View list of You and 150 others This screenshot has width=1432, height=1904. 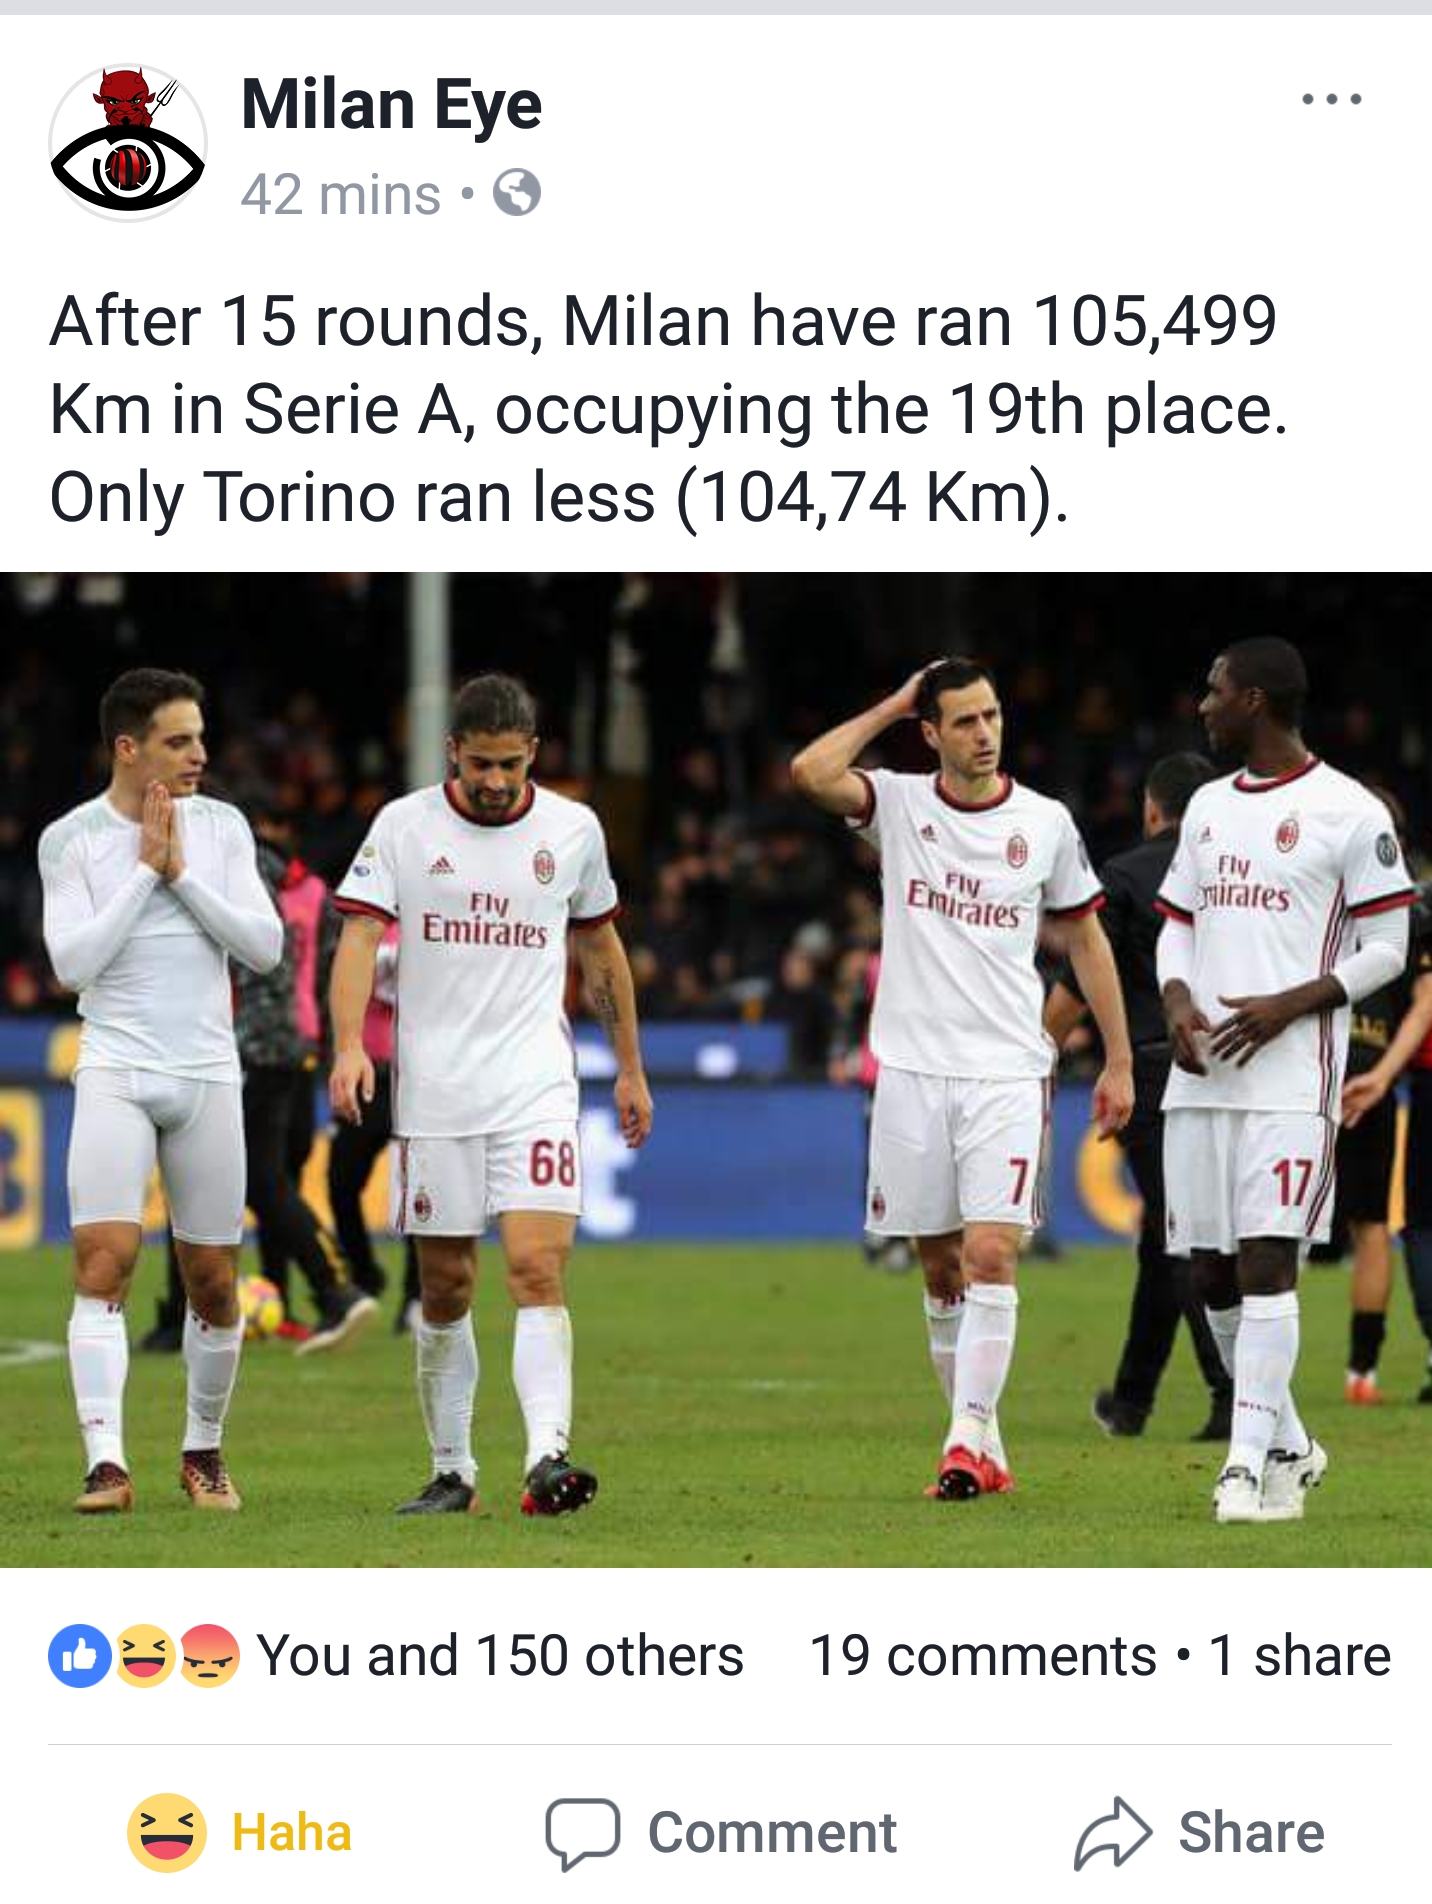tap(500, 1656)
